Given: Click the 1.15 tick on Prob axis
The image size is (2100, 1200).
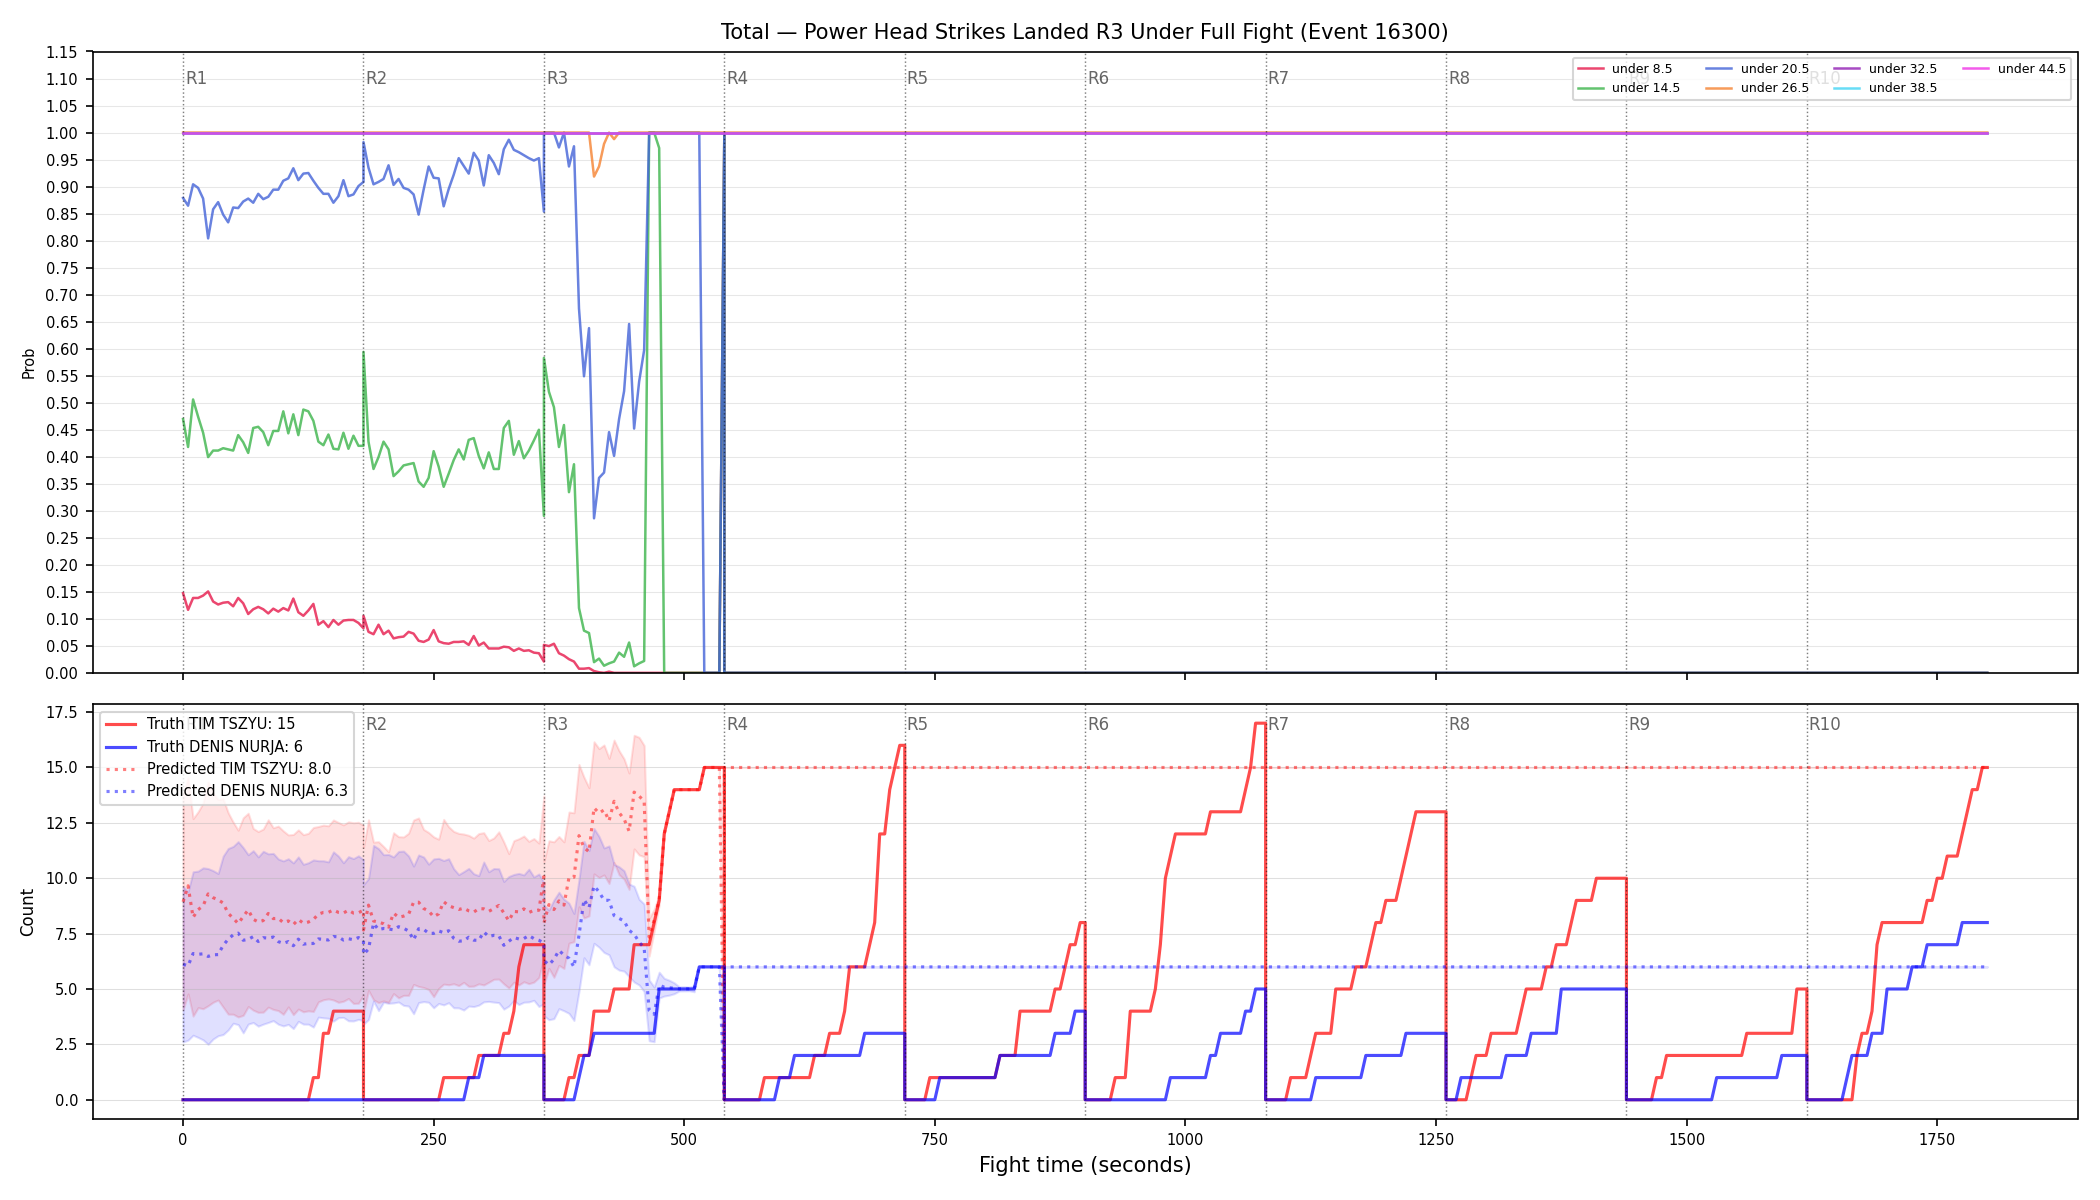Looking at the screenshot, I should pyautogui.click(x=62, y=52).
